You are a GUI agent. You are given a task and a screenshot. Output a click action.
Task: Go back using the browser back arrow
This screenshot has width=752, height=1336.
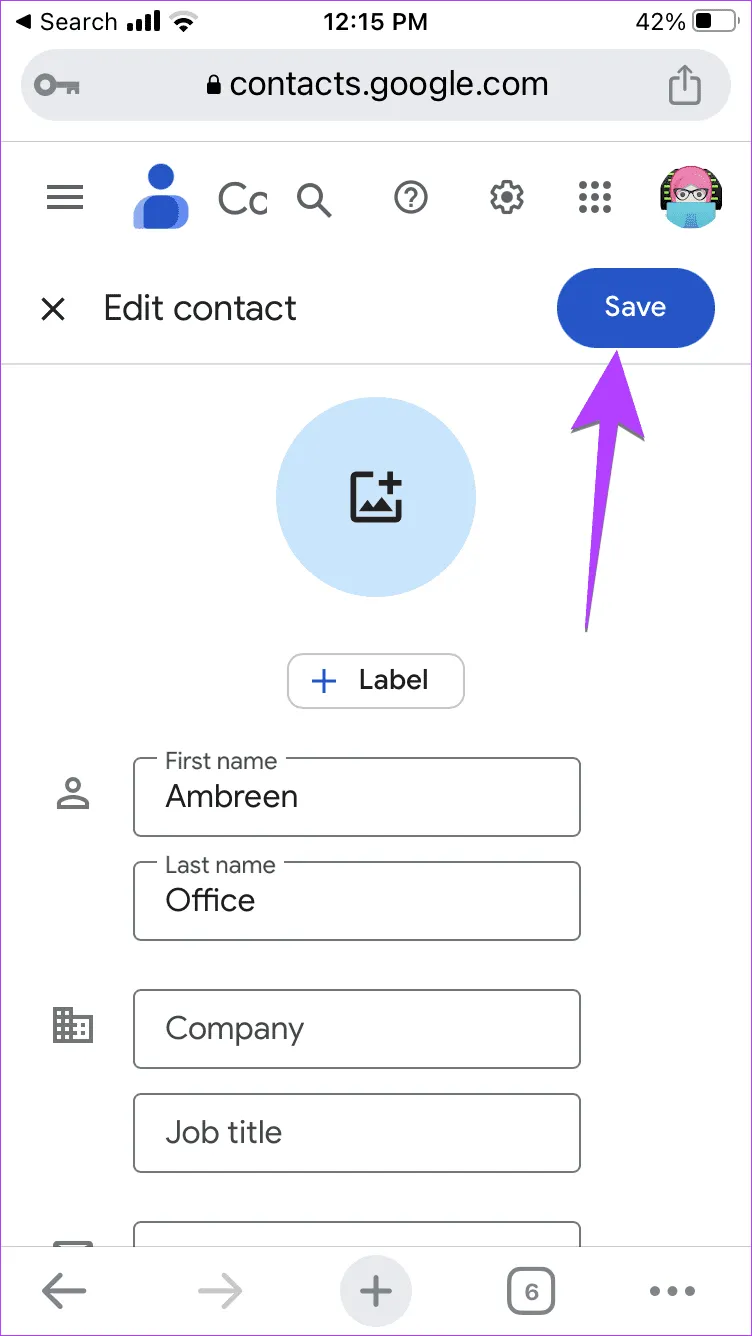(64, 1292)
